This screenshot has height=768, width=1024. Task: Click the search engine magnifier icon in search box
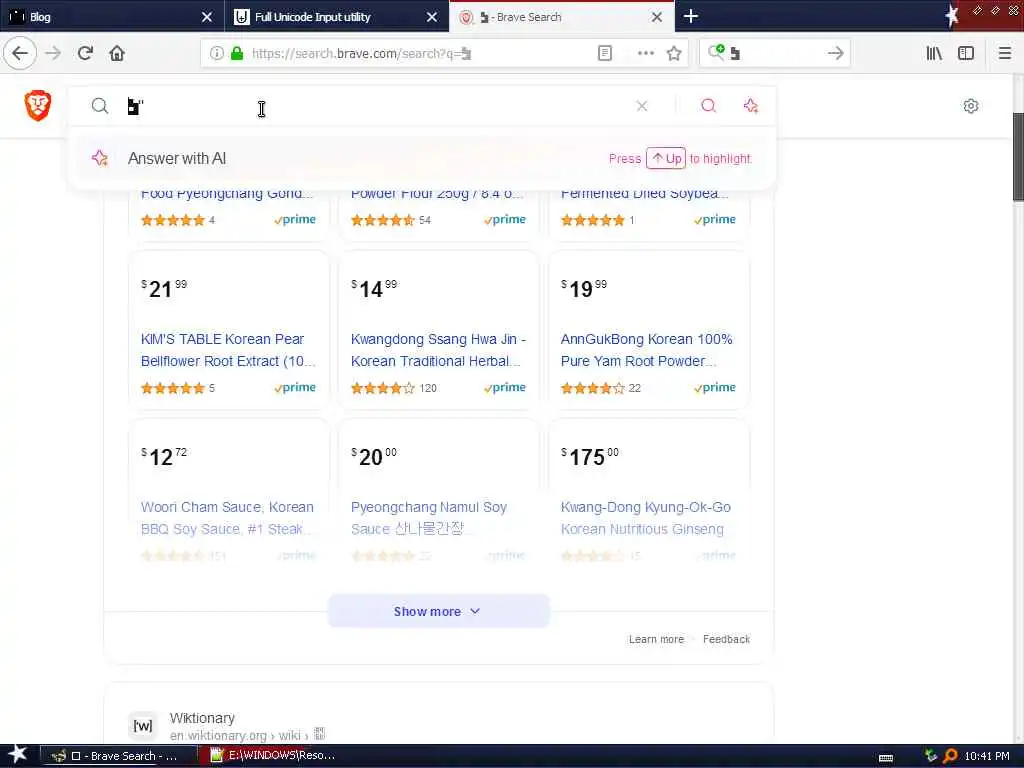click(x=716, y=53)
